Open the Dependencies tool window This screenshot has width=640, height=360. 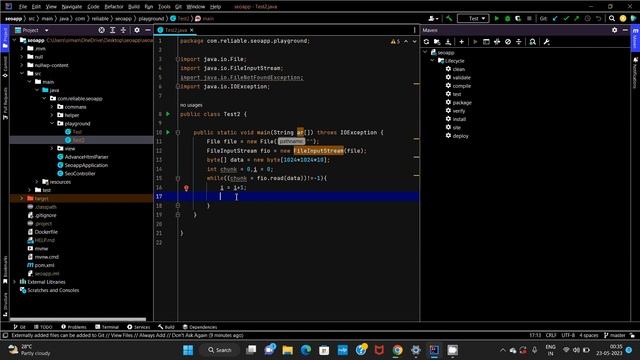[x=200, y=327]
